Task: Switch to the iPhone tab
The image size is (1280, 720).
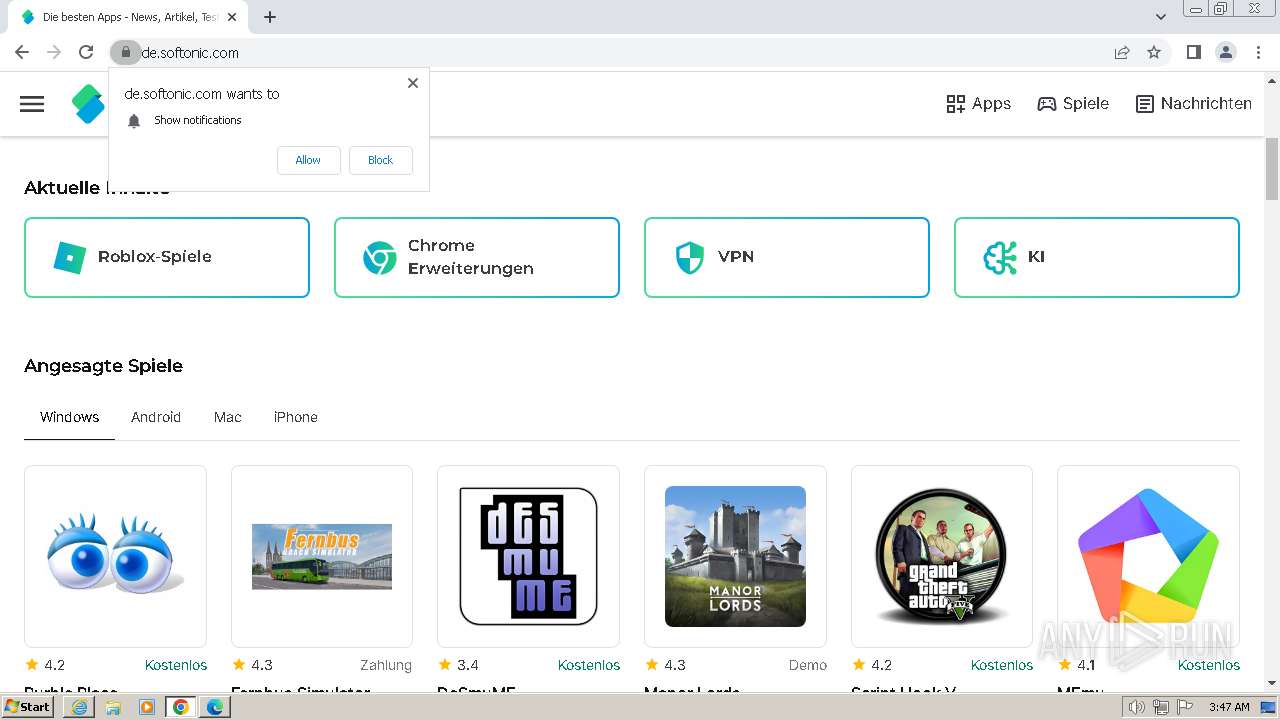Action: [x=296, y=417]
